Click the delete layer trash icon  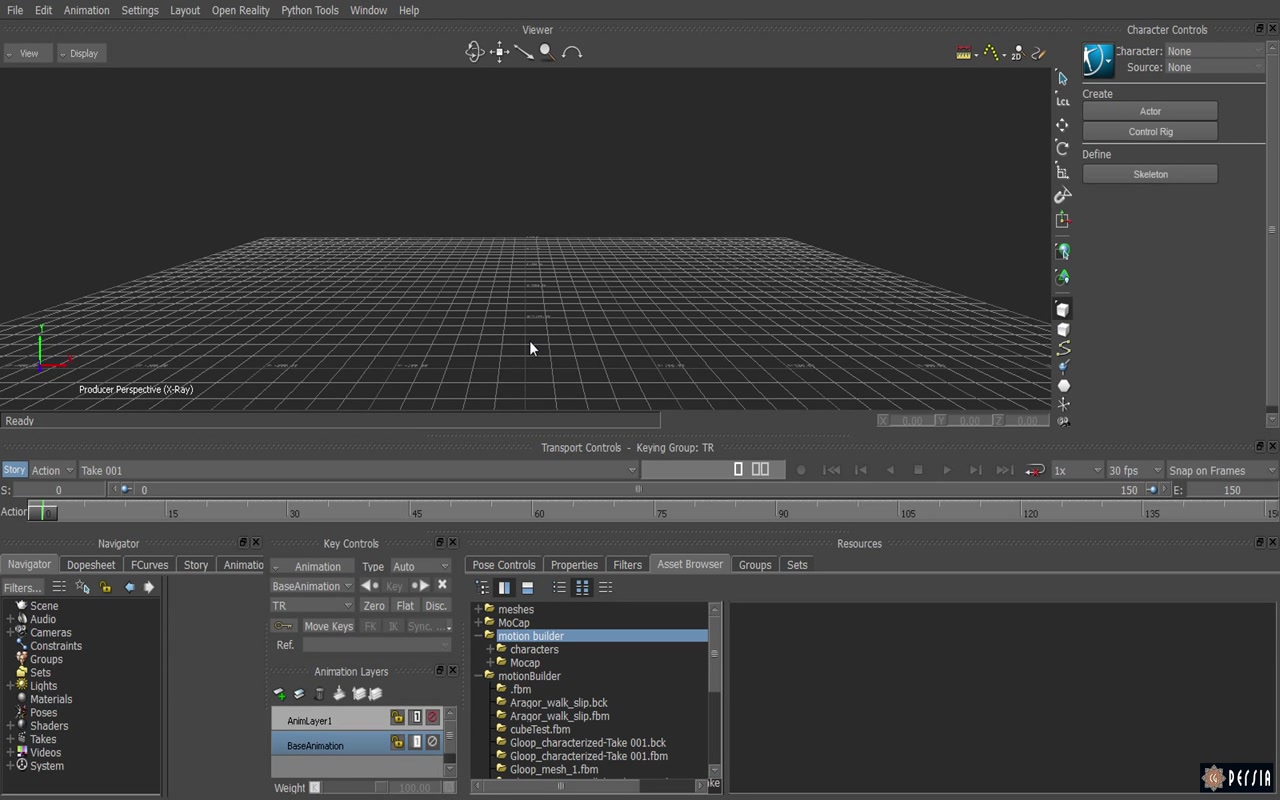pos(318,693)
